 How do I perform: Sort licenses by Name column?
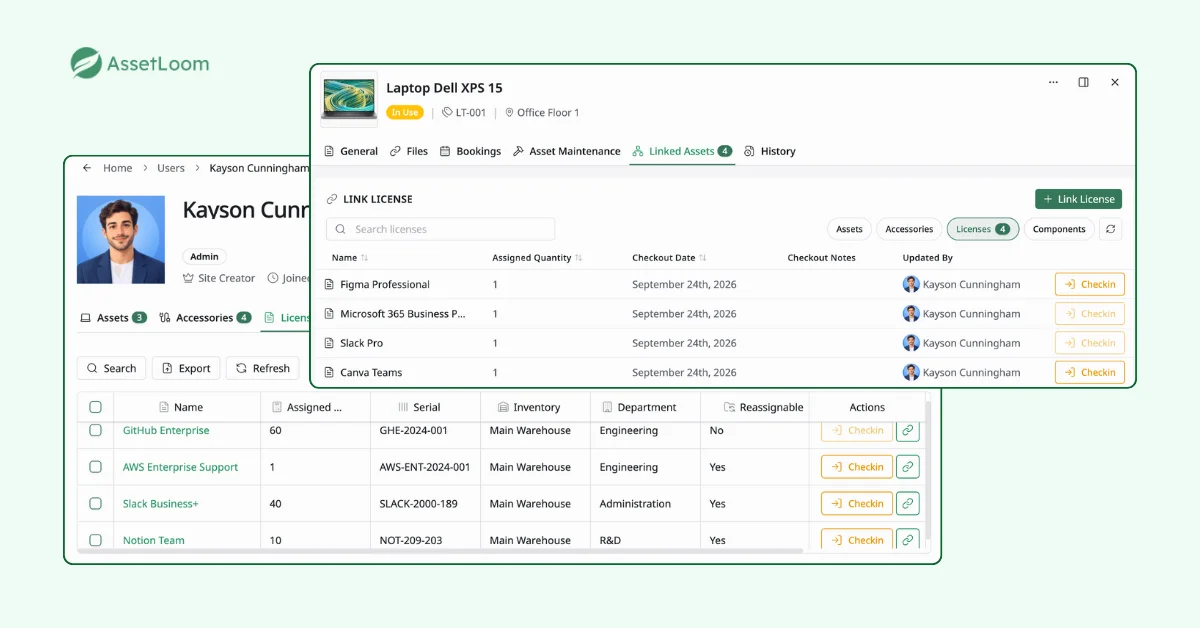coord(350,258)
